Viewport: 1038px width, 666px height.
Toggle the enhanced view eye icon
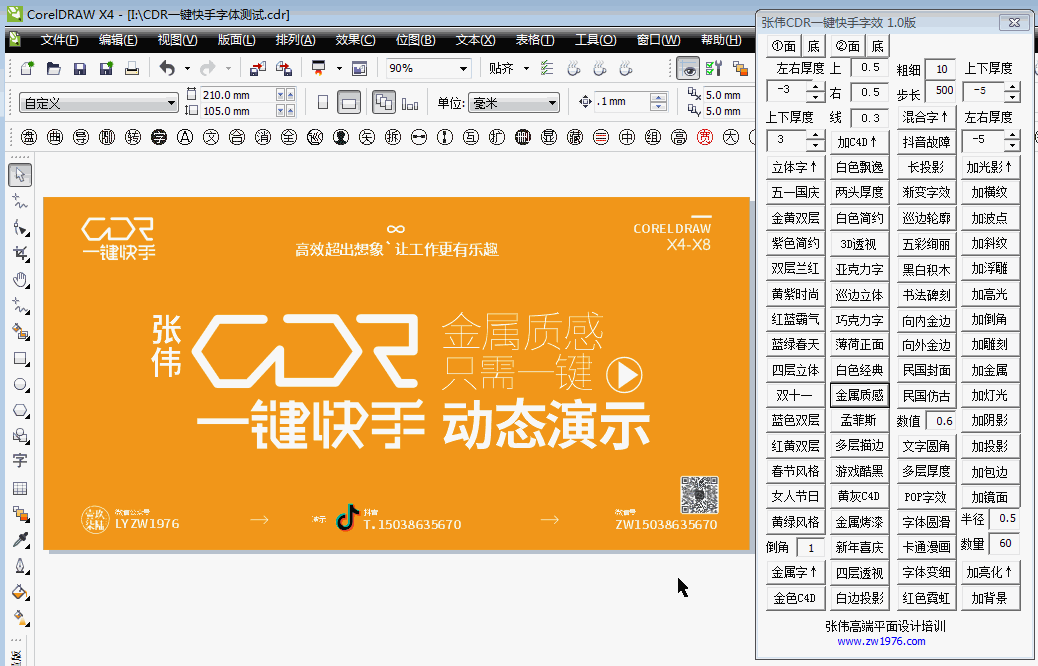coord(690,68)
